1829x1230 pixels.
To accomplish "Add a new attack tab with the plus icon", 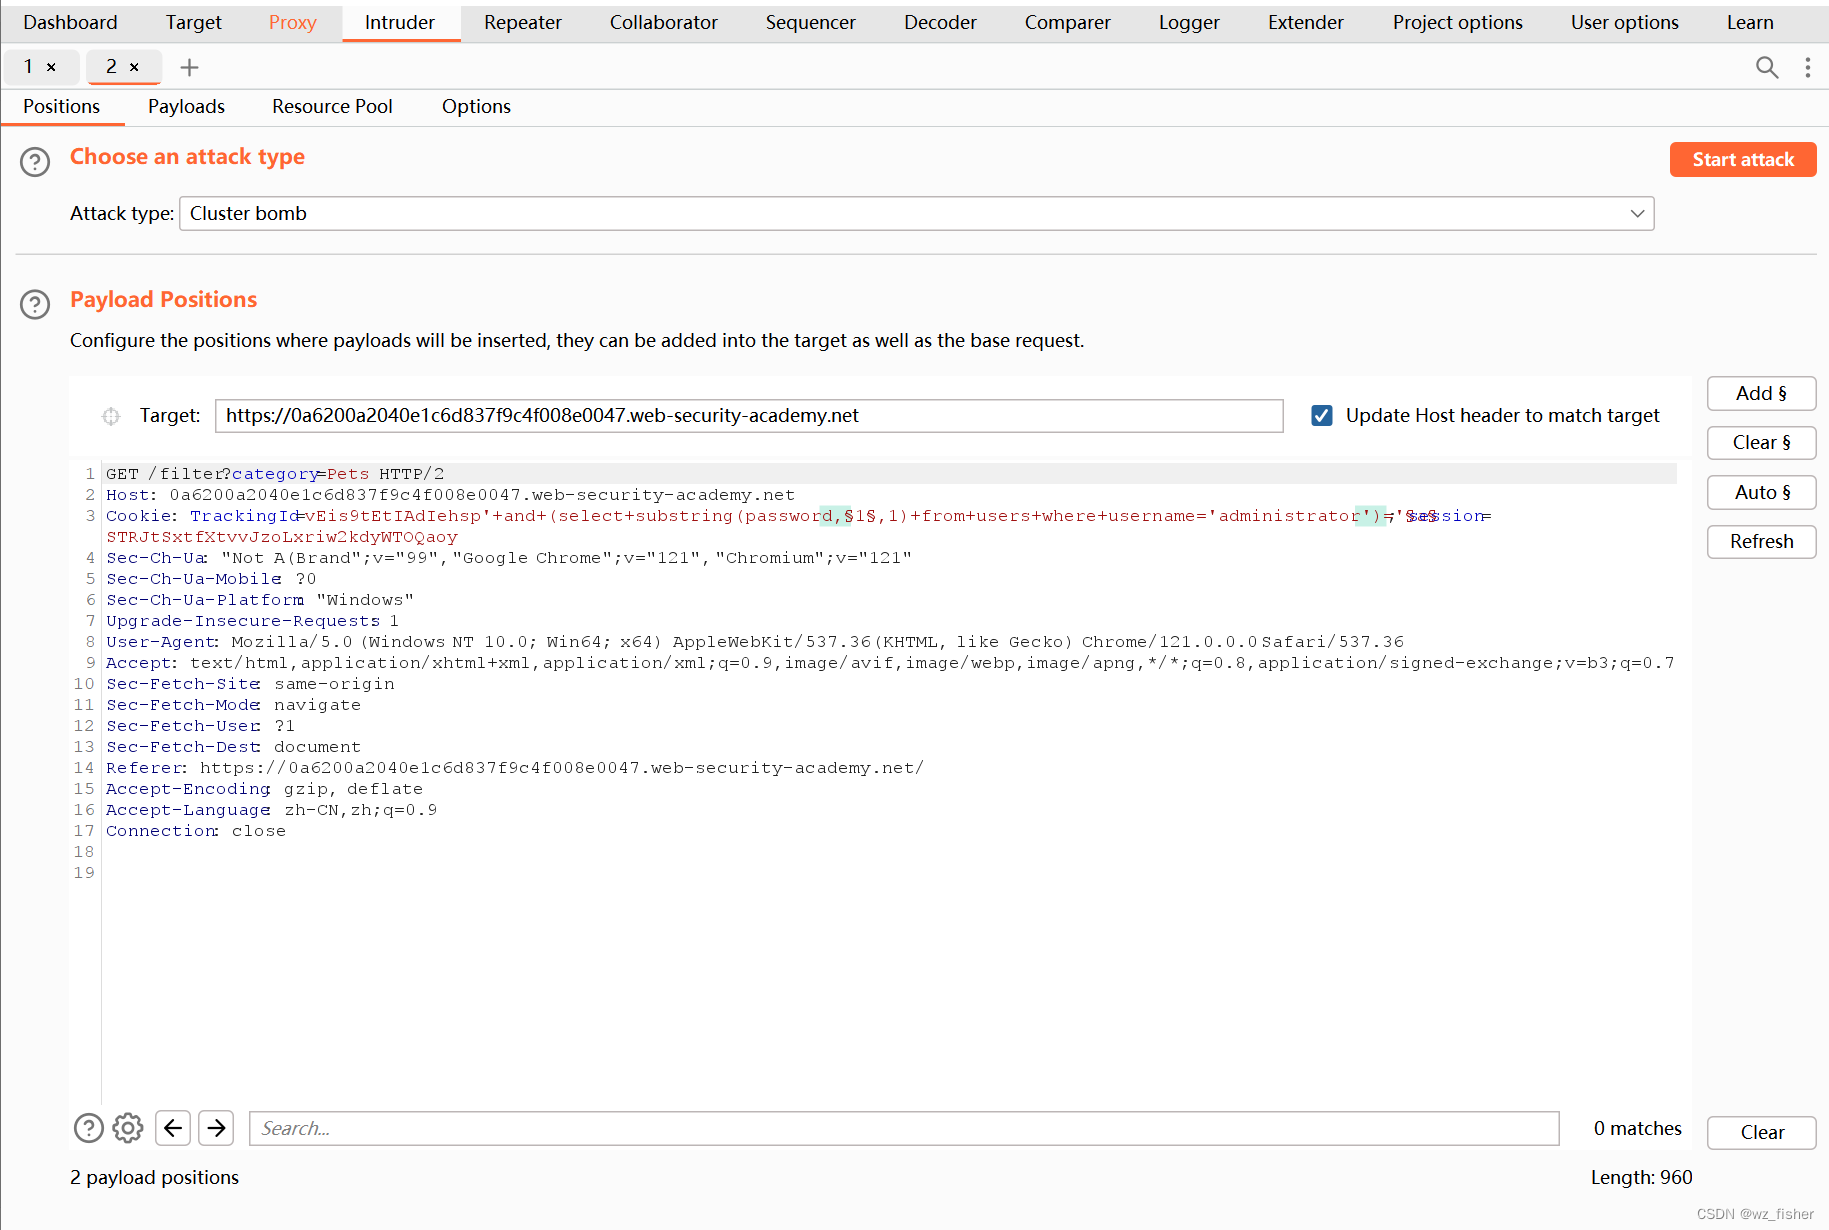I will pyautogui.click(x=189, y=67).
